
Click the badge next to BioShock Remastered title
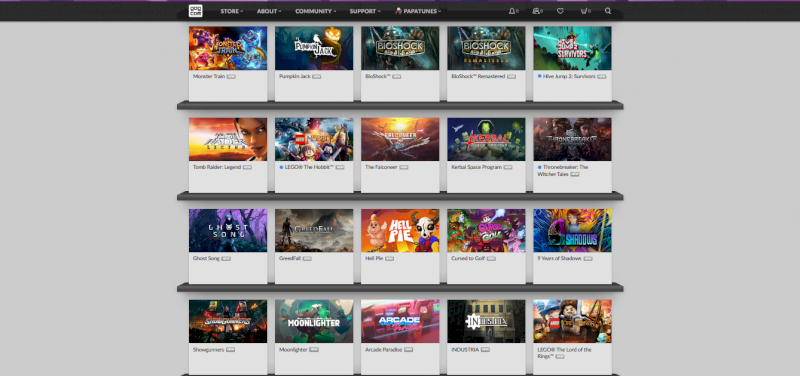tap(511, 77)
